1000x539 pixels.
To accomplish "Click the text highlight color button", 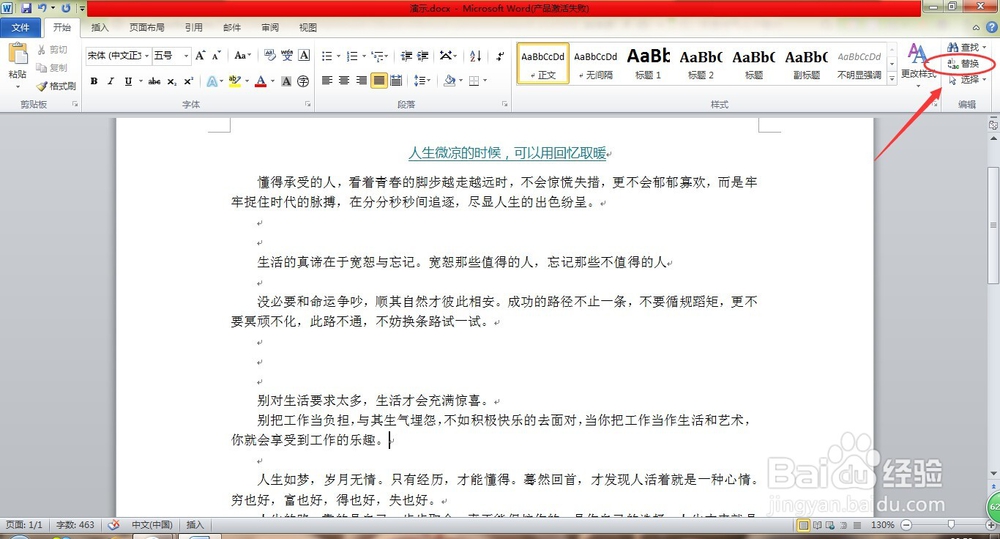I will point(234,81).
